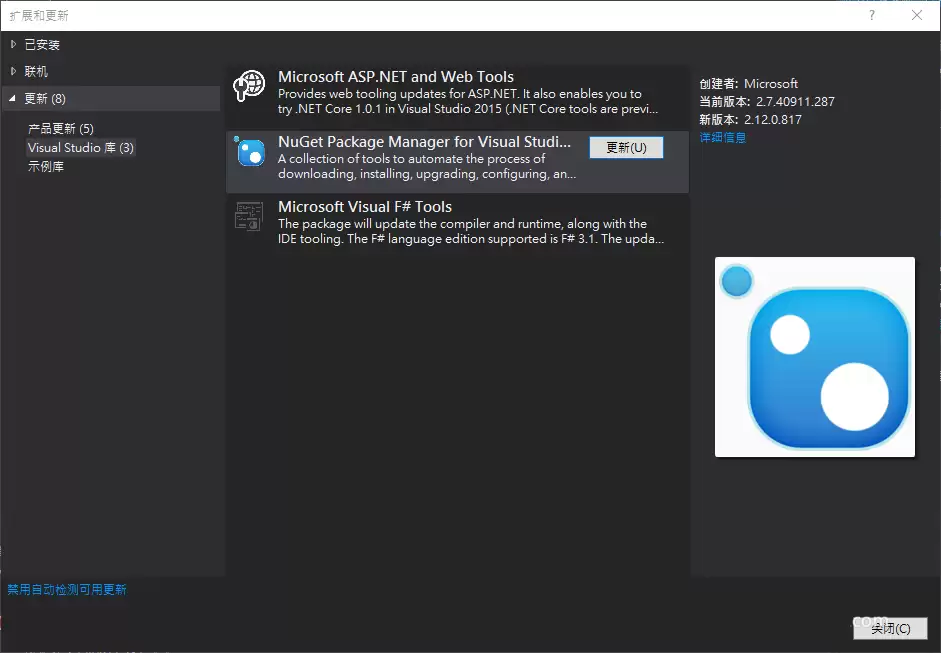This screenshot has width=941, height=653.
Task: Click the ASP.NET and Web Tools globe icon
Action: 248,84
